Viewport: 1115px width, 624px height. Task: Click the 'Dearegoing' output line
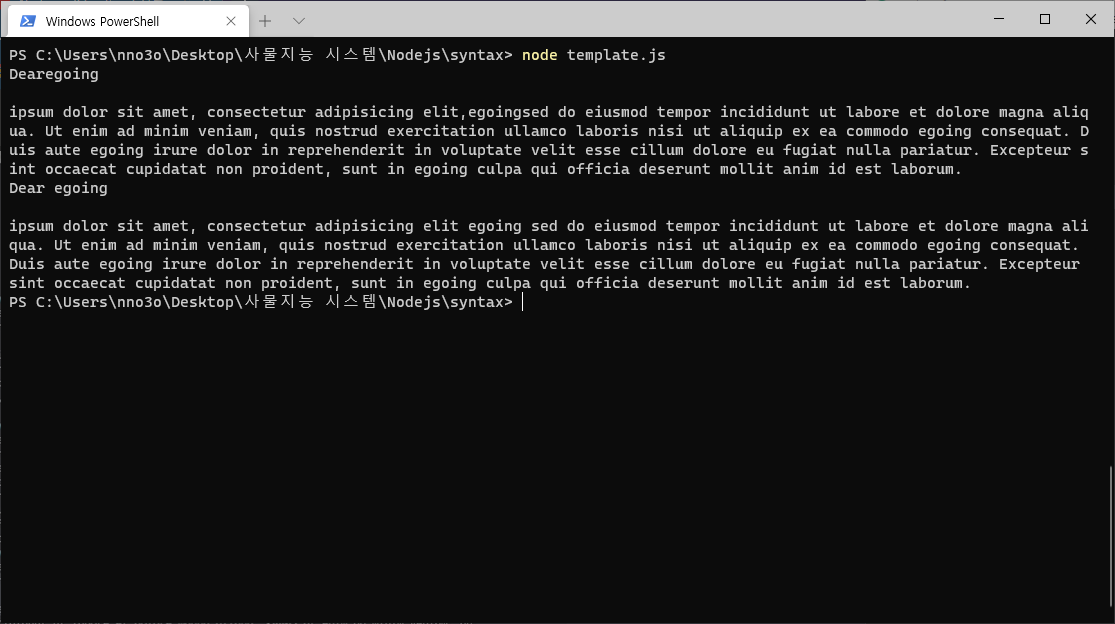coord(54,75)
